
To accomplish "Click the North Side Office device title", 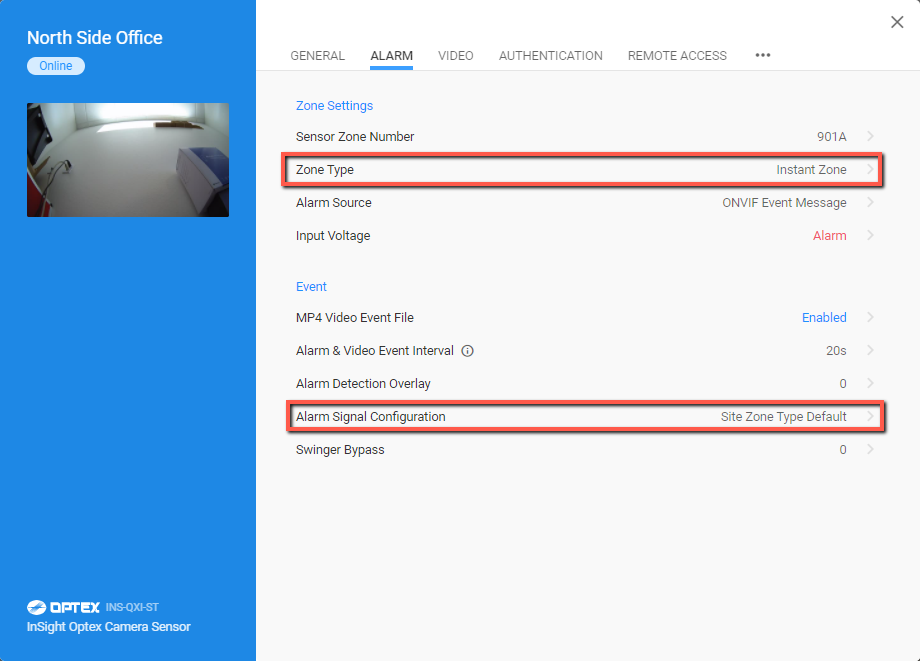I will click(x=94, y=38).
